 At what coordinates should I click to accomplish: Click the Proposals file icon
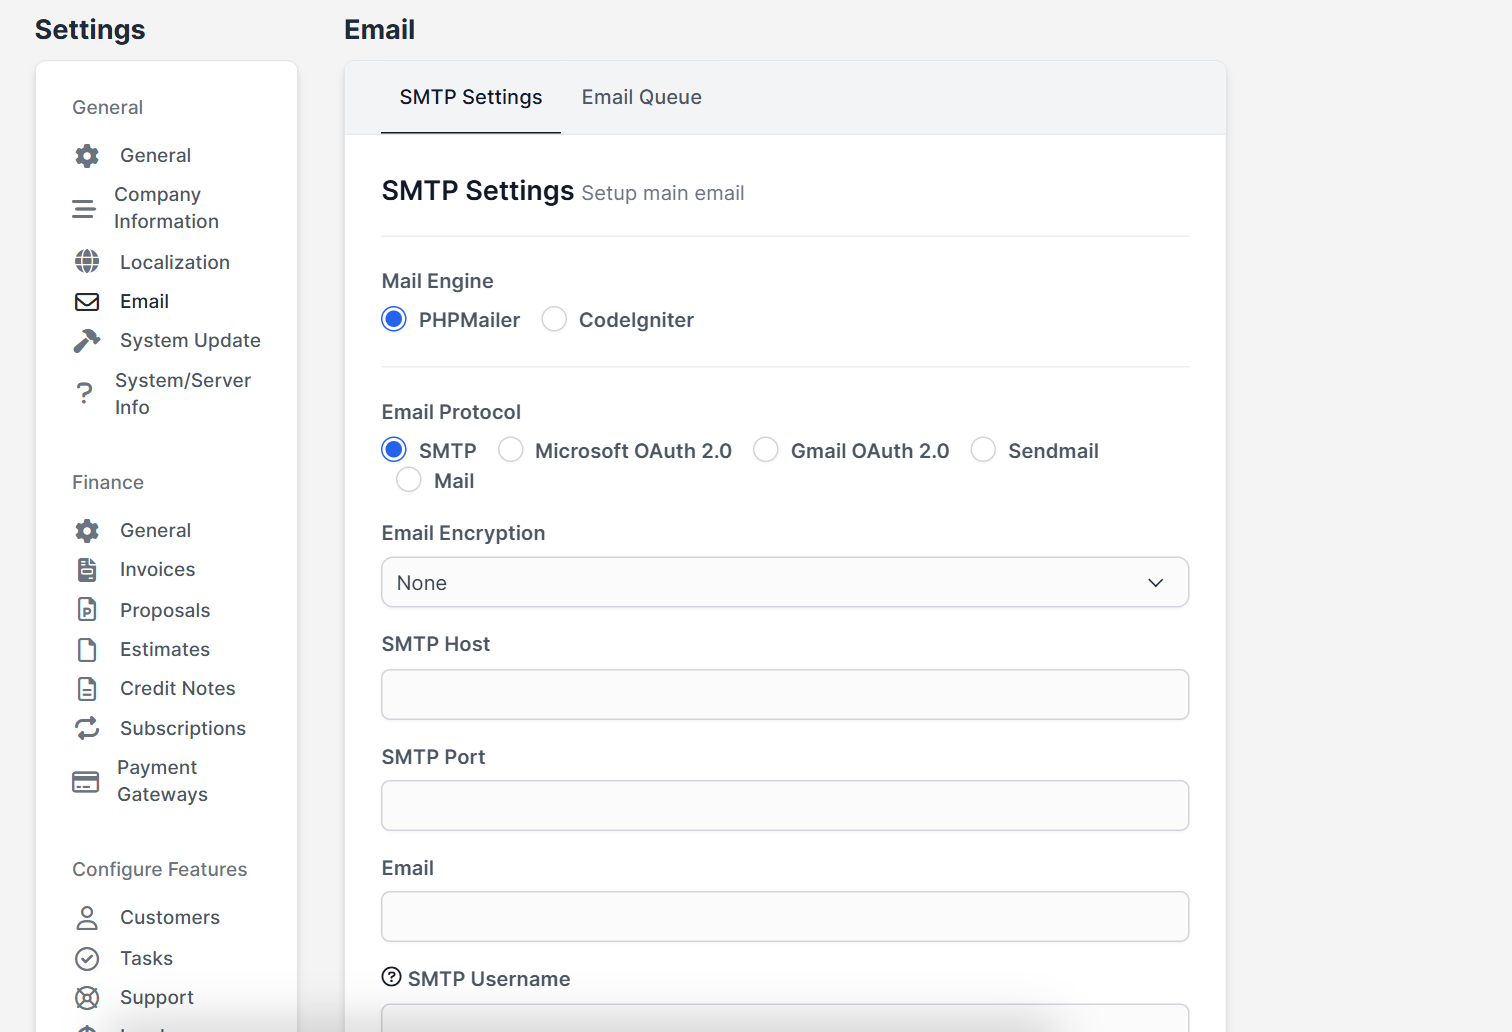point(87,610)
